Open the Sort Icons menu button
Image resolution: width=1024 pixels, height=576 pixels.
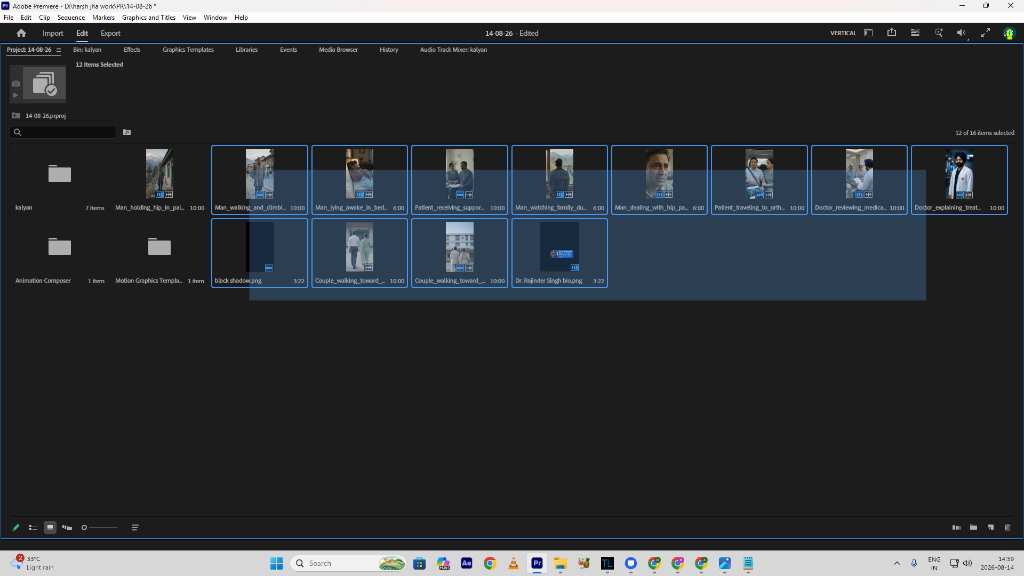pos(135,527)
